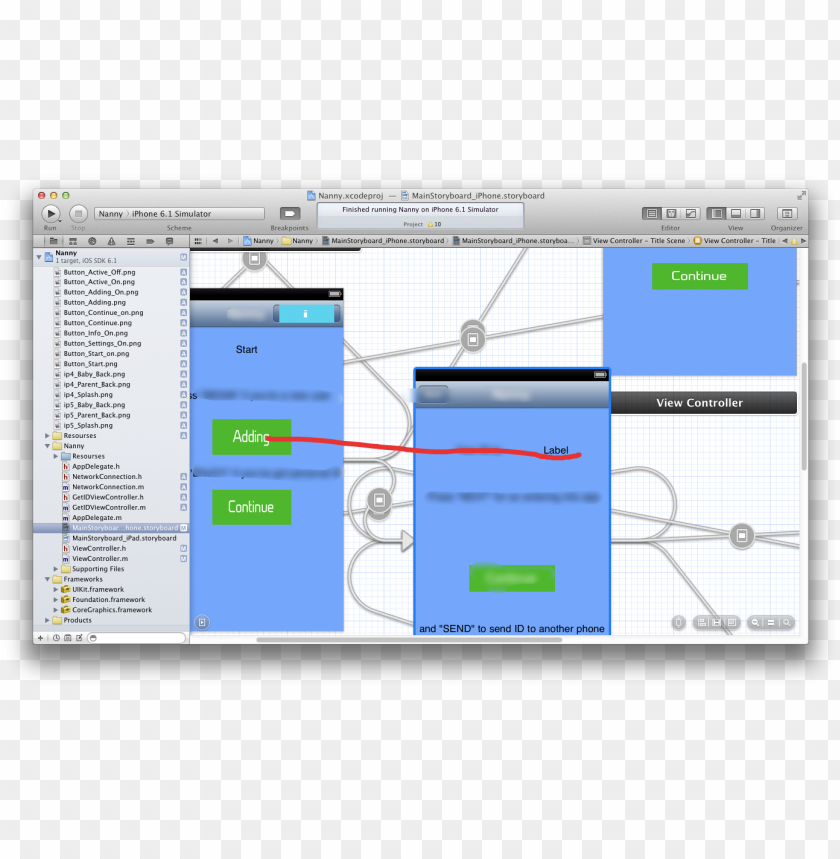Collapse the Frameworks group
The height and width of the screenshot is (859, 840).
[47, 579]
